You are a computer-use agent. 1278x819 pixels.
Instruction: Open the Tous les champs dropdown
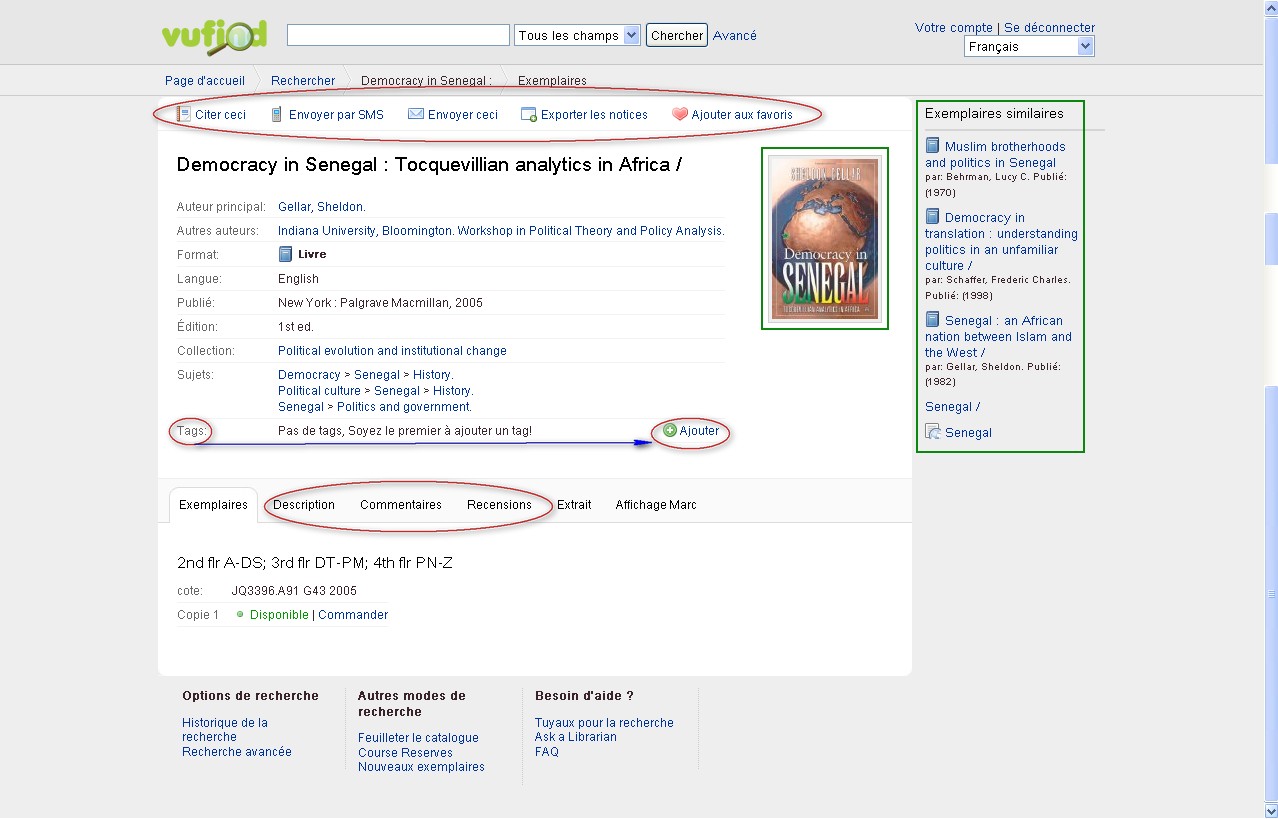click(x=577, y=35)
